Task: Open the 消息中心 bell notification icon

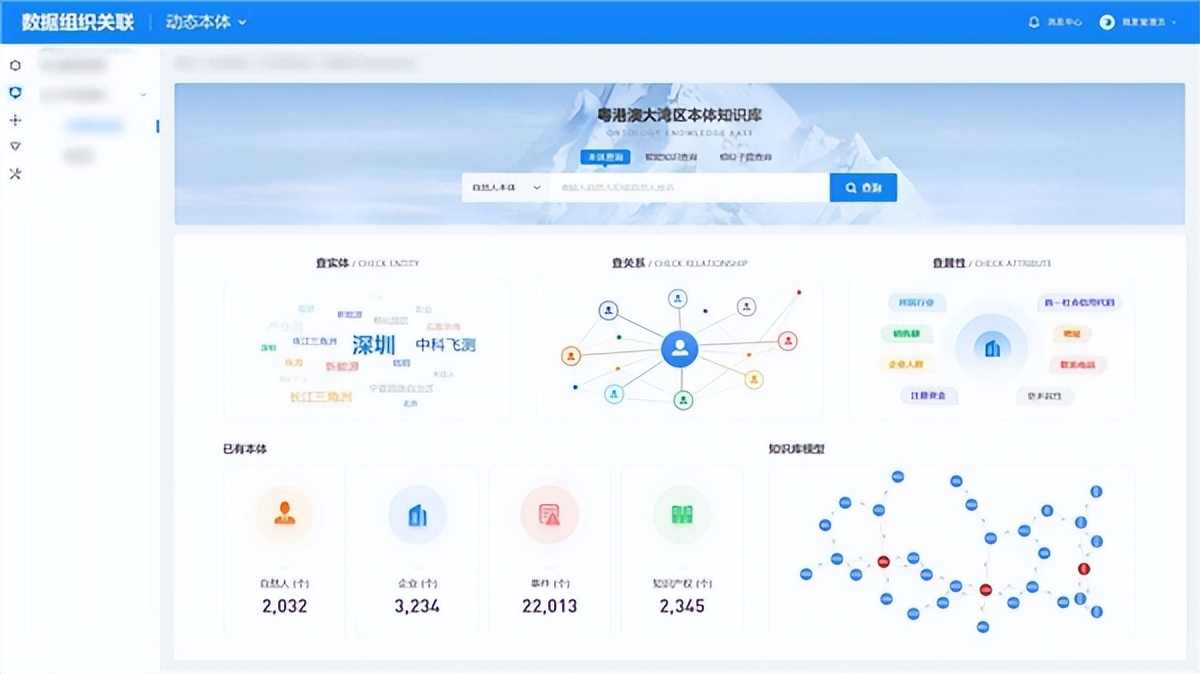Action: tap(1036, 22)
